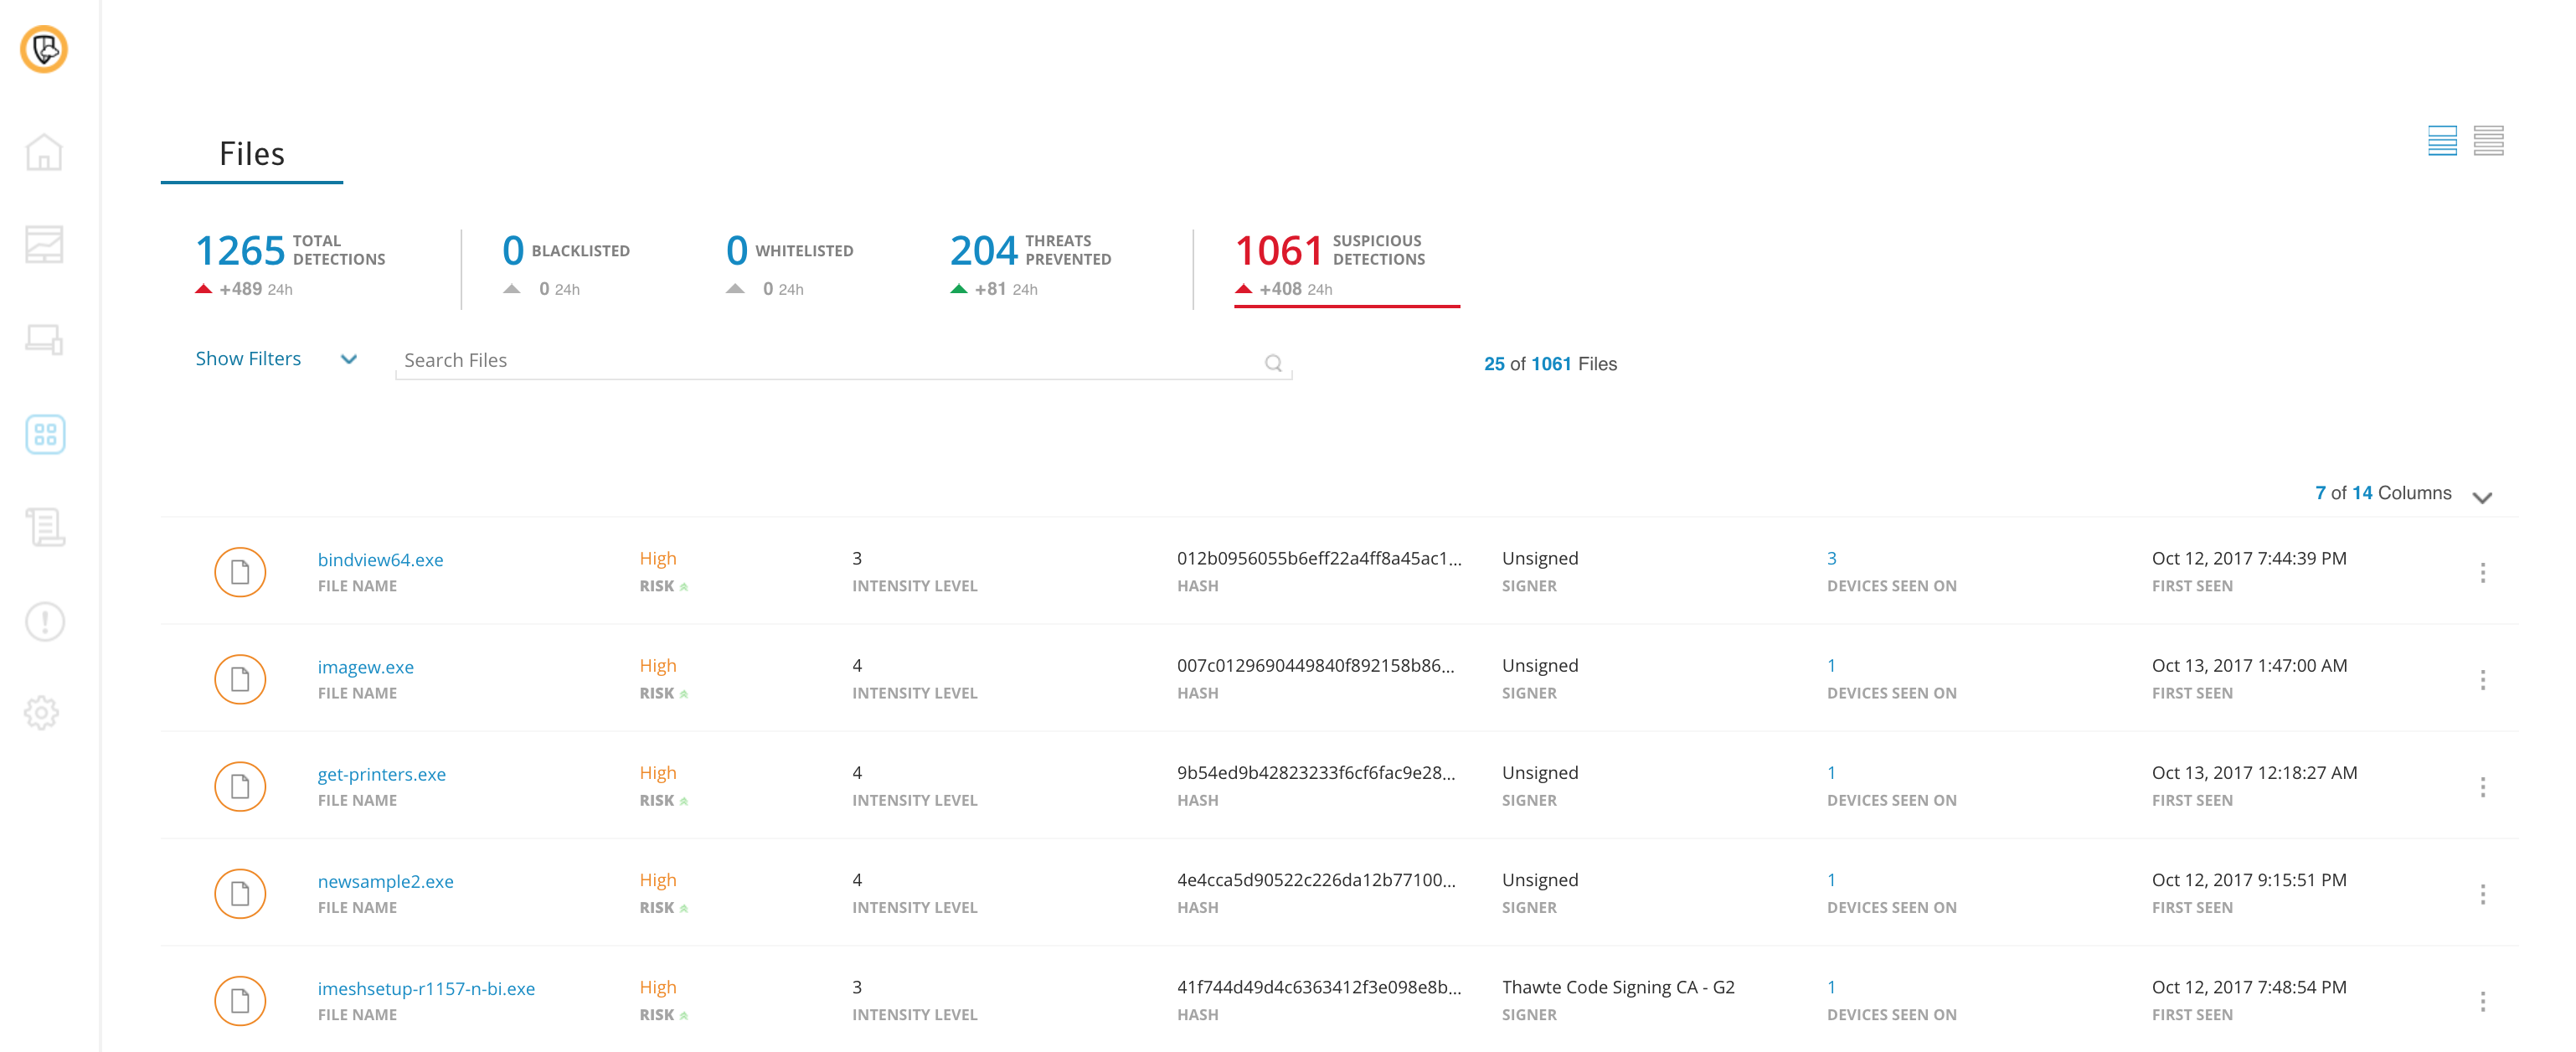Select the Threats Prevented counter

[x=1030, y=262]
